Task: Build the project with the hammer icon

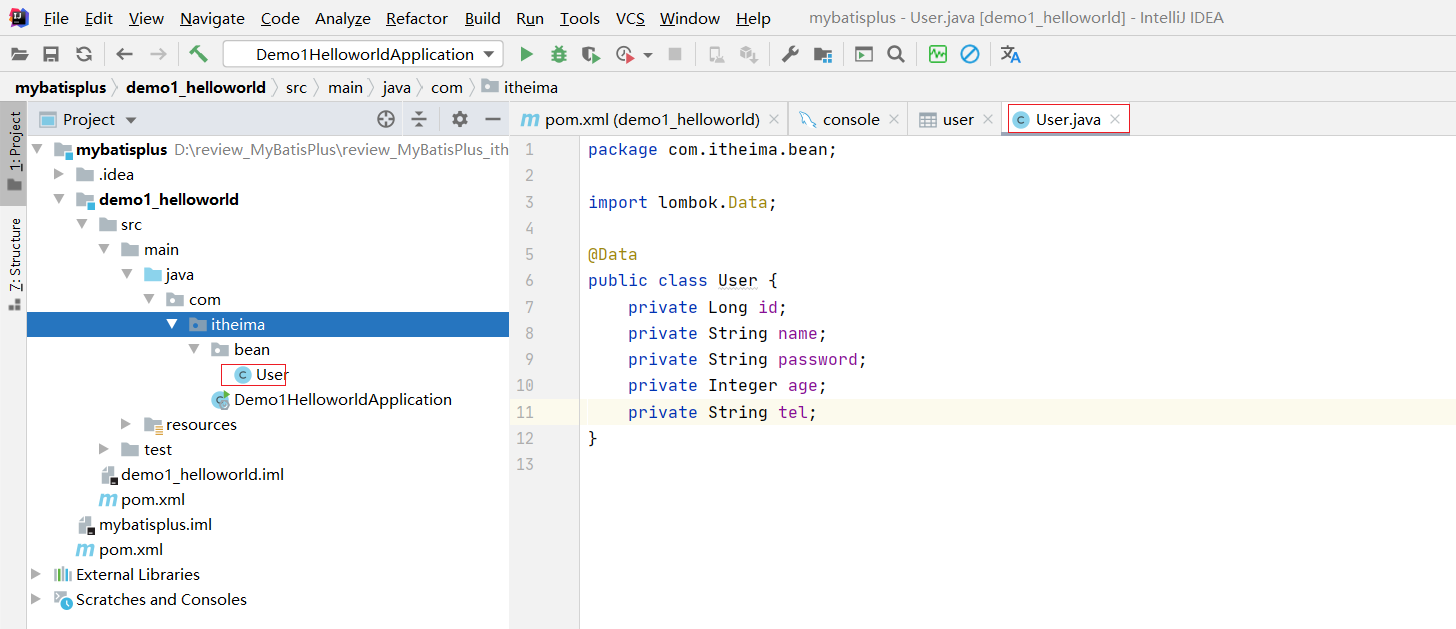Action: [x=198, y=54]
